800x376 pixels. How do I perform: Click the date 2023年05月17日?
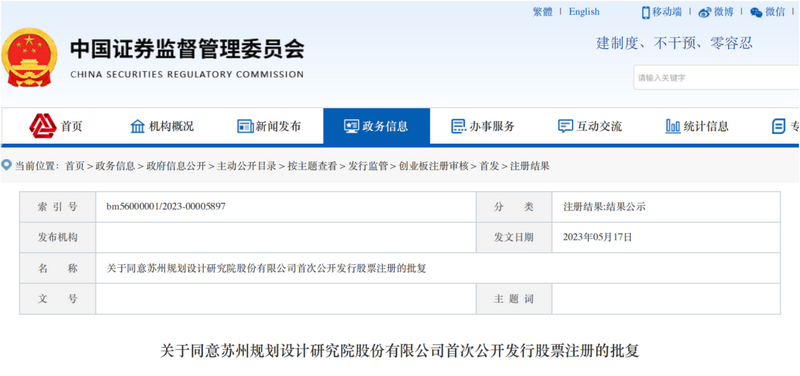pos(597,237)
